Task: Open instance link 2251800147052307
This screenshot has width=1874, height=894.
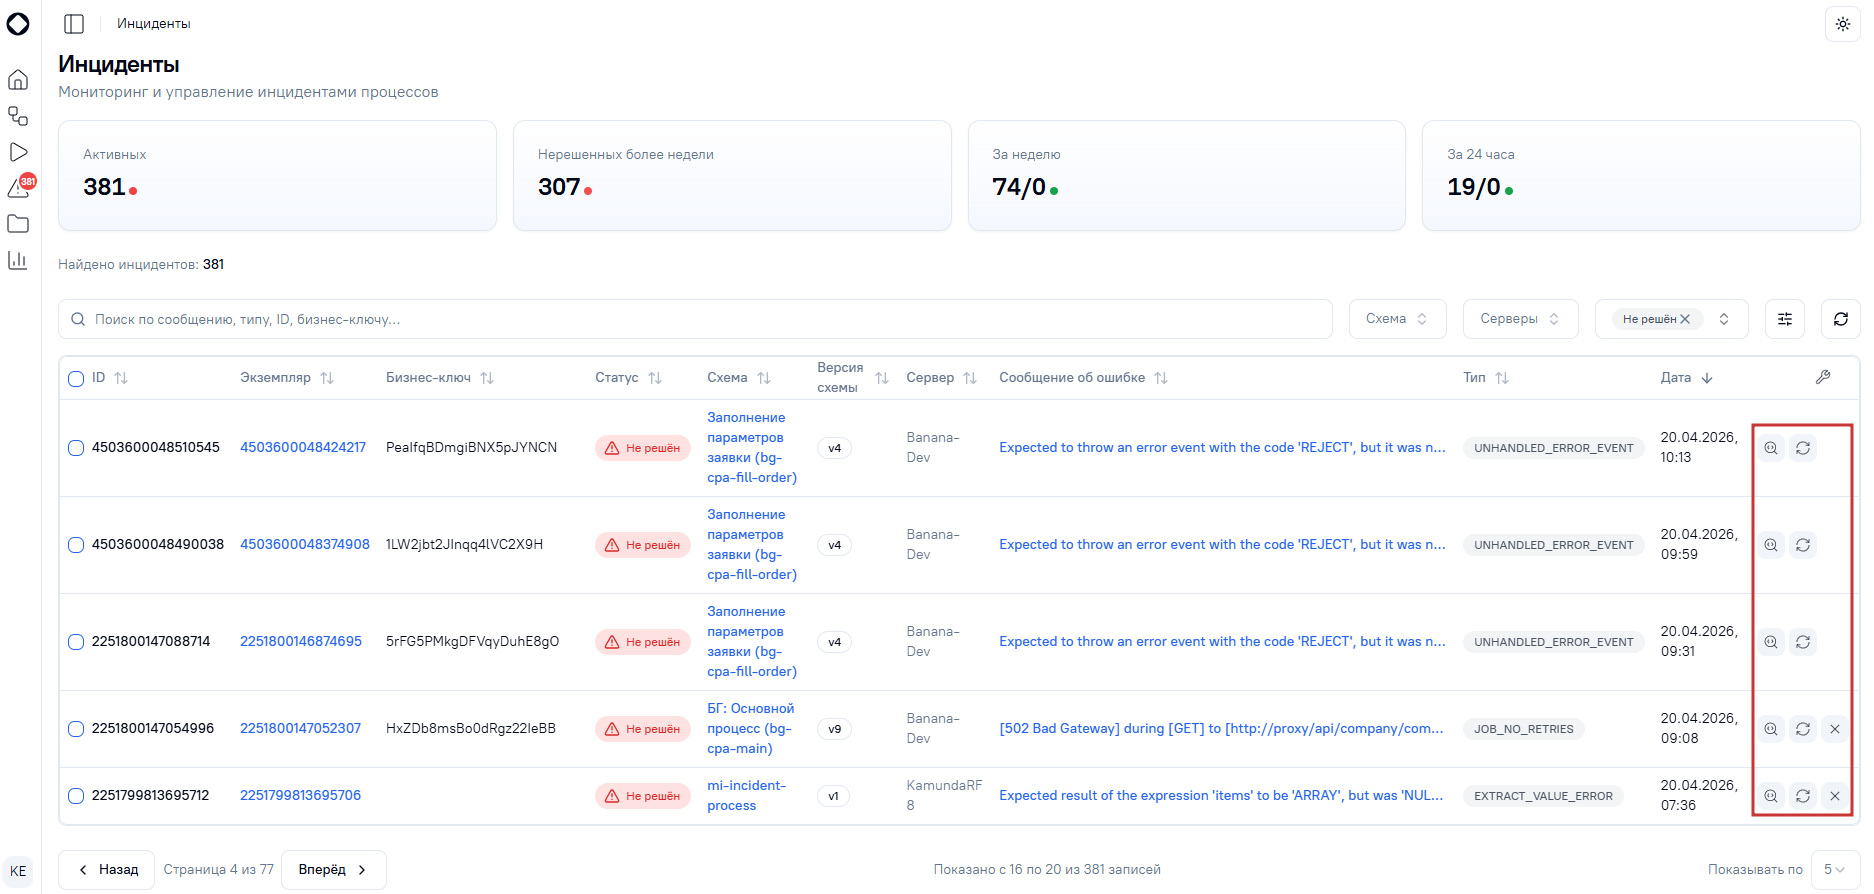Action: (300, 729)
